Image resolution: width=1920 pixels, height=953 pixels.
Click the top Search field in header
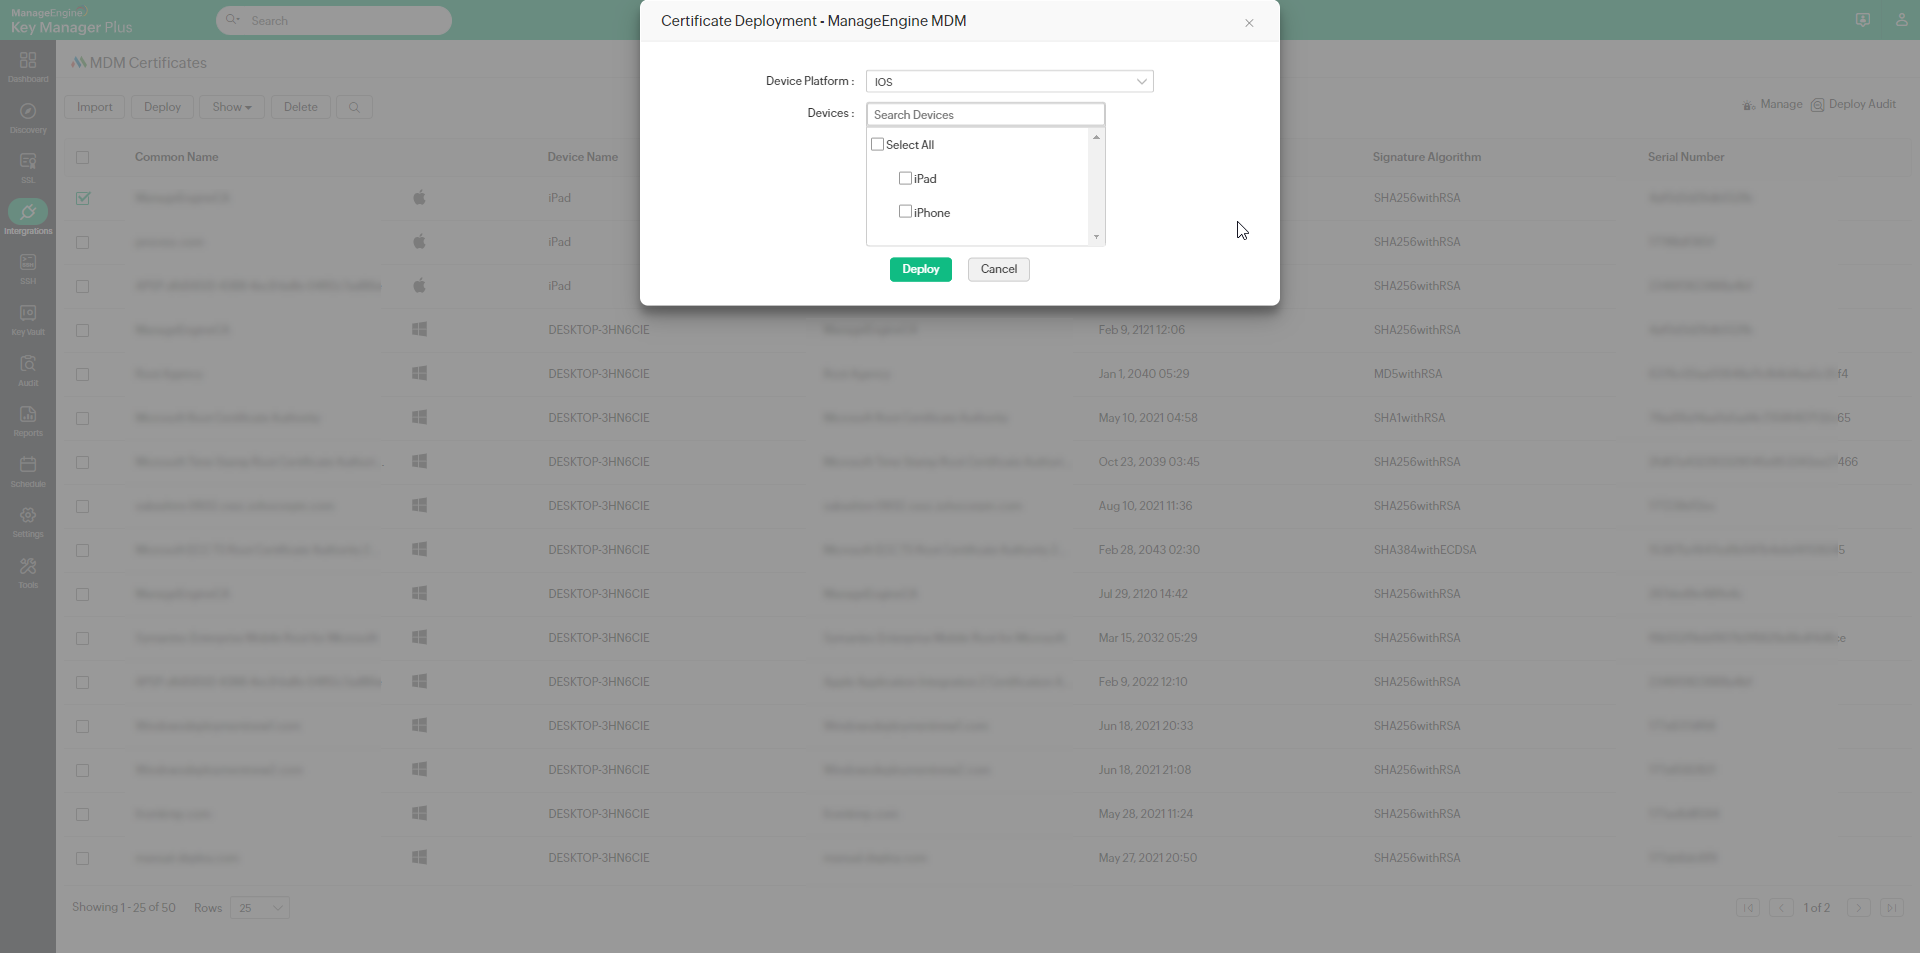[x=334, y=20]
